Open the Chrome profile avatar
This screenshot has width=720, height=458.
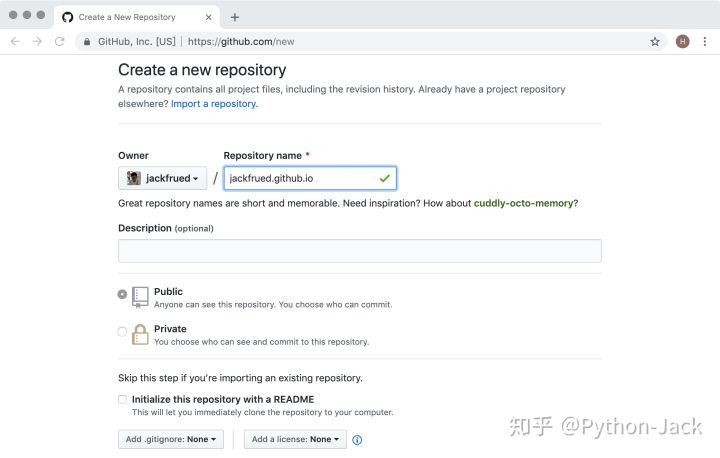click(682, 42)
